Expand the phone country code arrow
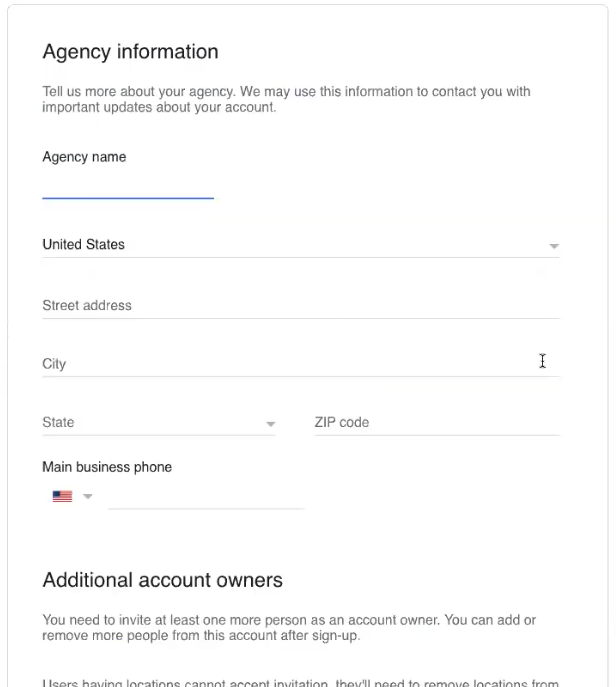Screen dimensions: 616x687 [x=88, y=496]
